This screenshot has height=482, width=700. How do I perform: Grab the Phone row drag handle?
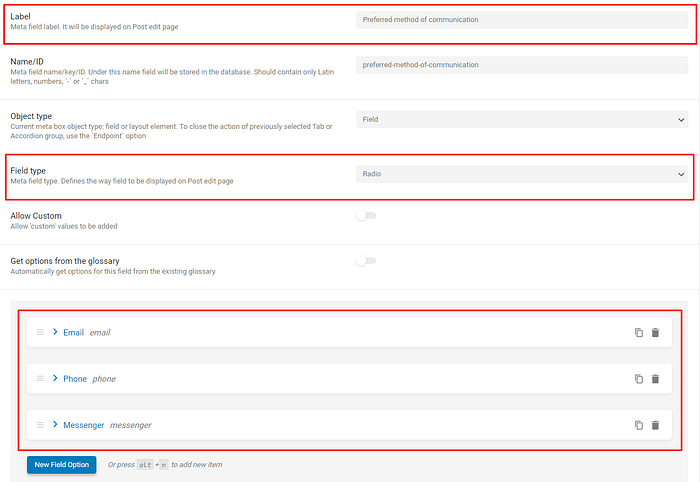click(40, 378)
